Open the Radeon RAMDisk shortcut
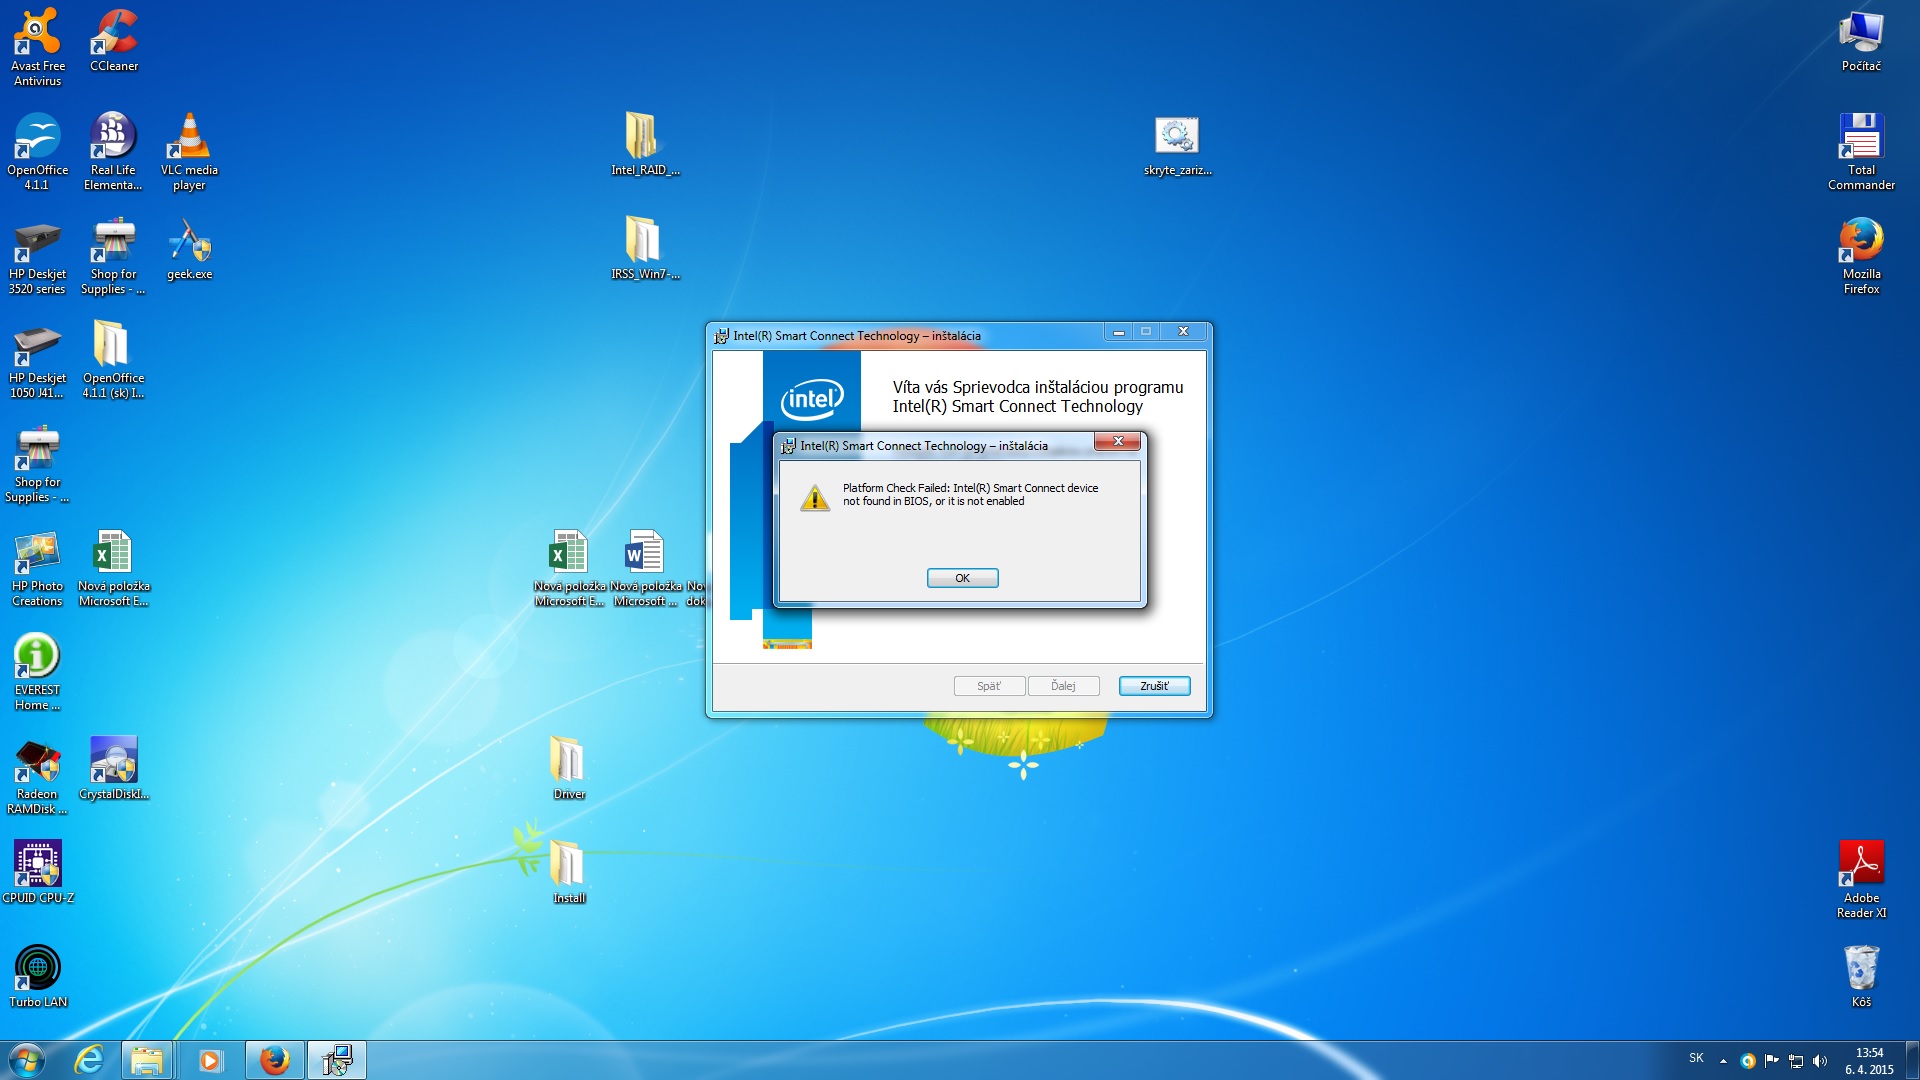 [x=37, y=762]
